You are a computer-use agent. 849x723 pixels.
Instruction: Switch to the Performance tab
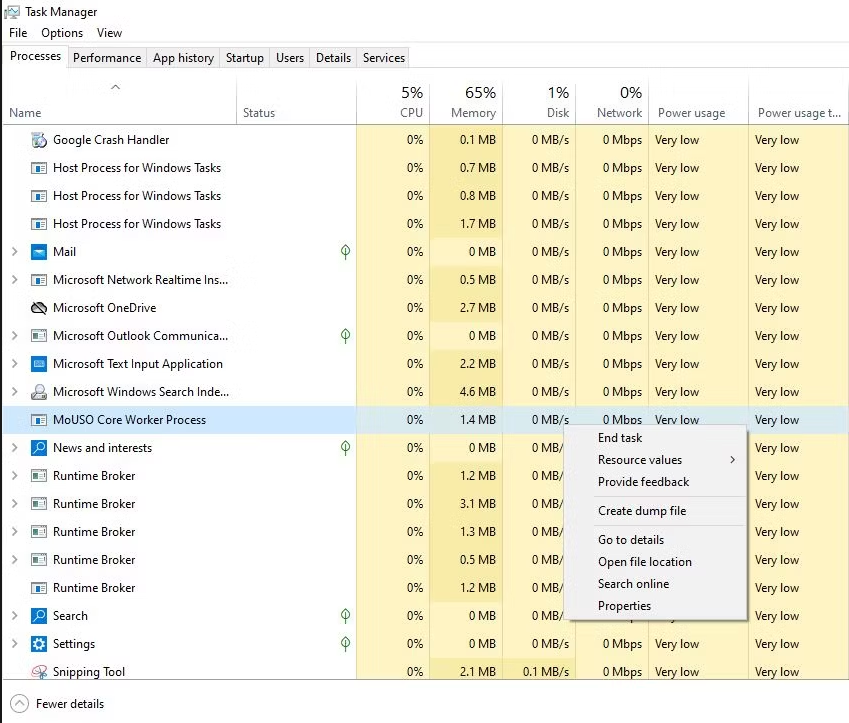(x=107, y=58)
